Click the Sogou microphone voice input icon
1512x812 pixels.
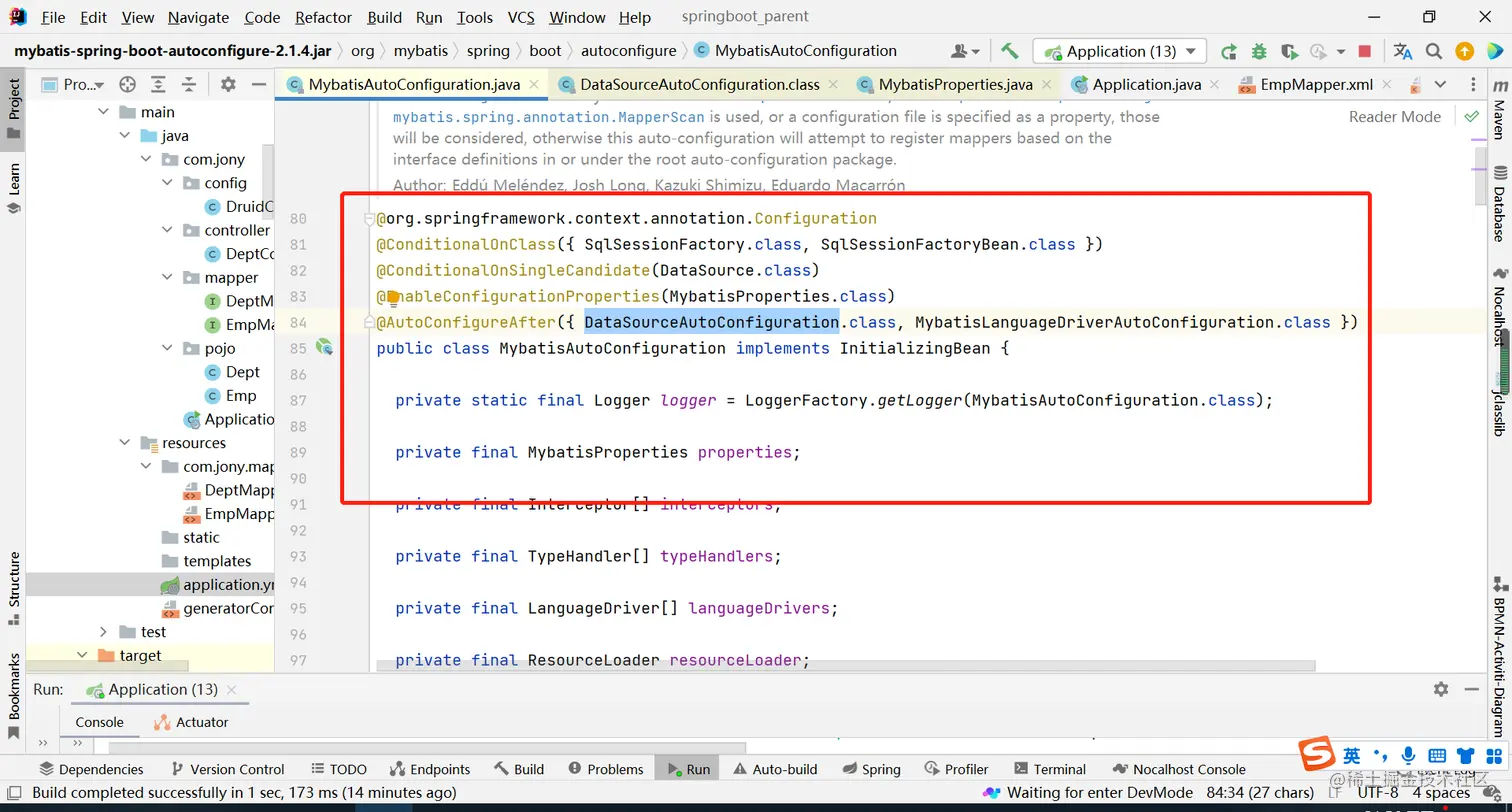[1409, 756]
